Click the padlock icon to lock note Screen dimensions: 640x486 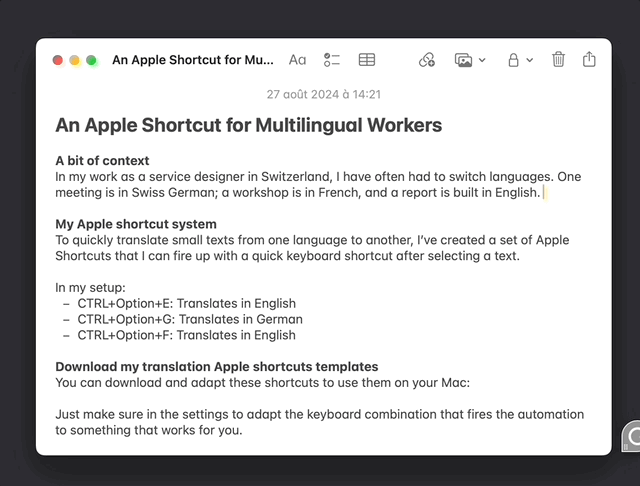coord(513,60)
